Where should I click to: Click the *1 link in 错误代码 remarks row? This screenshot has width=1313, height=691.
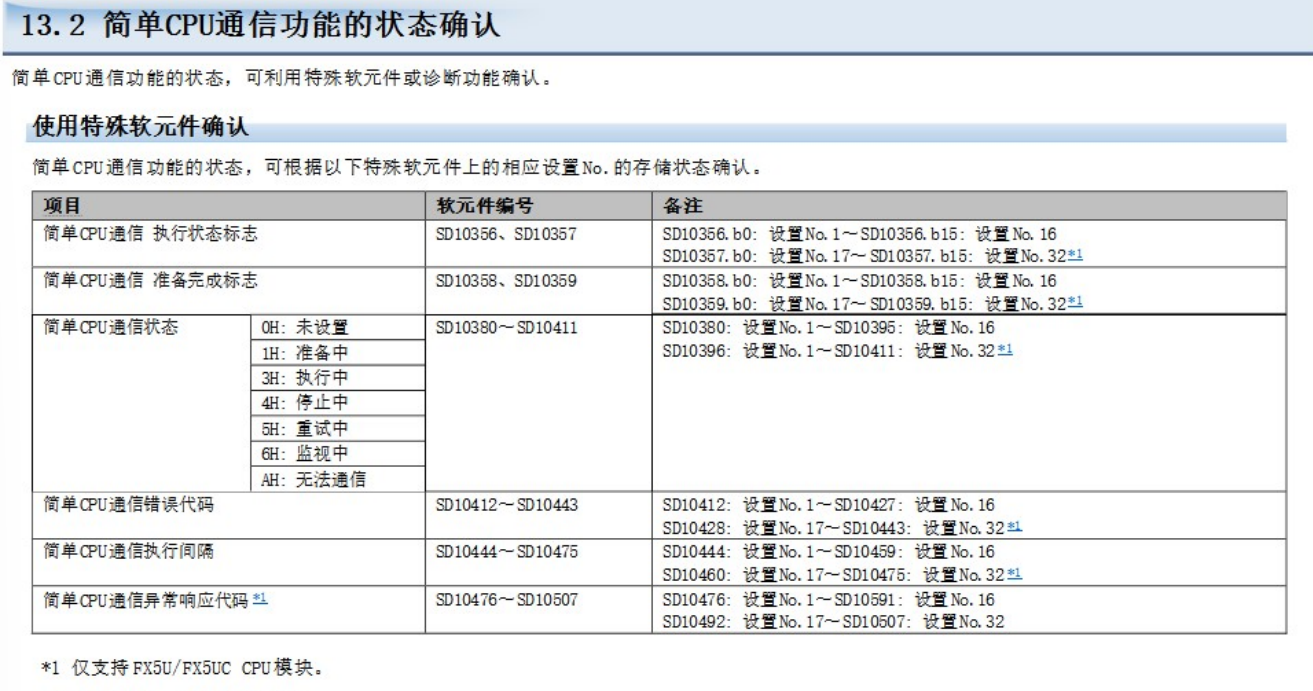point(1014,526)
